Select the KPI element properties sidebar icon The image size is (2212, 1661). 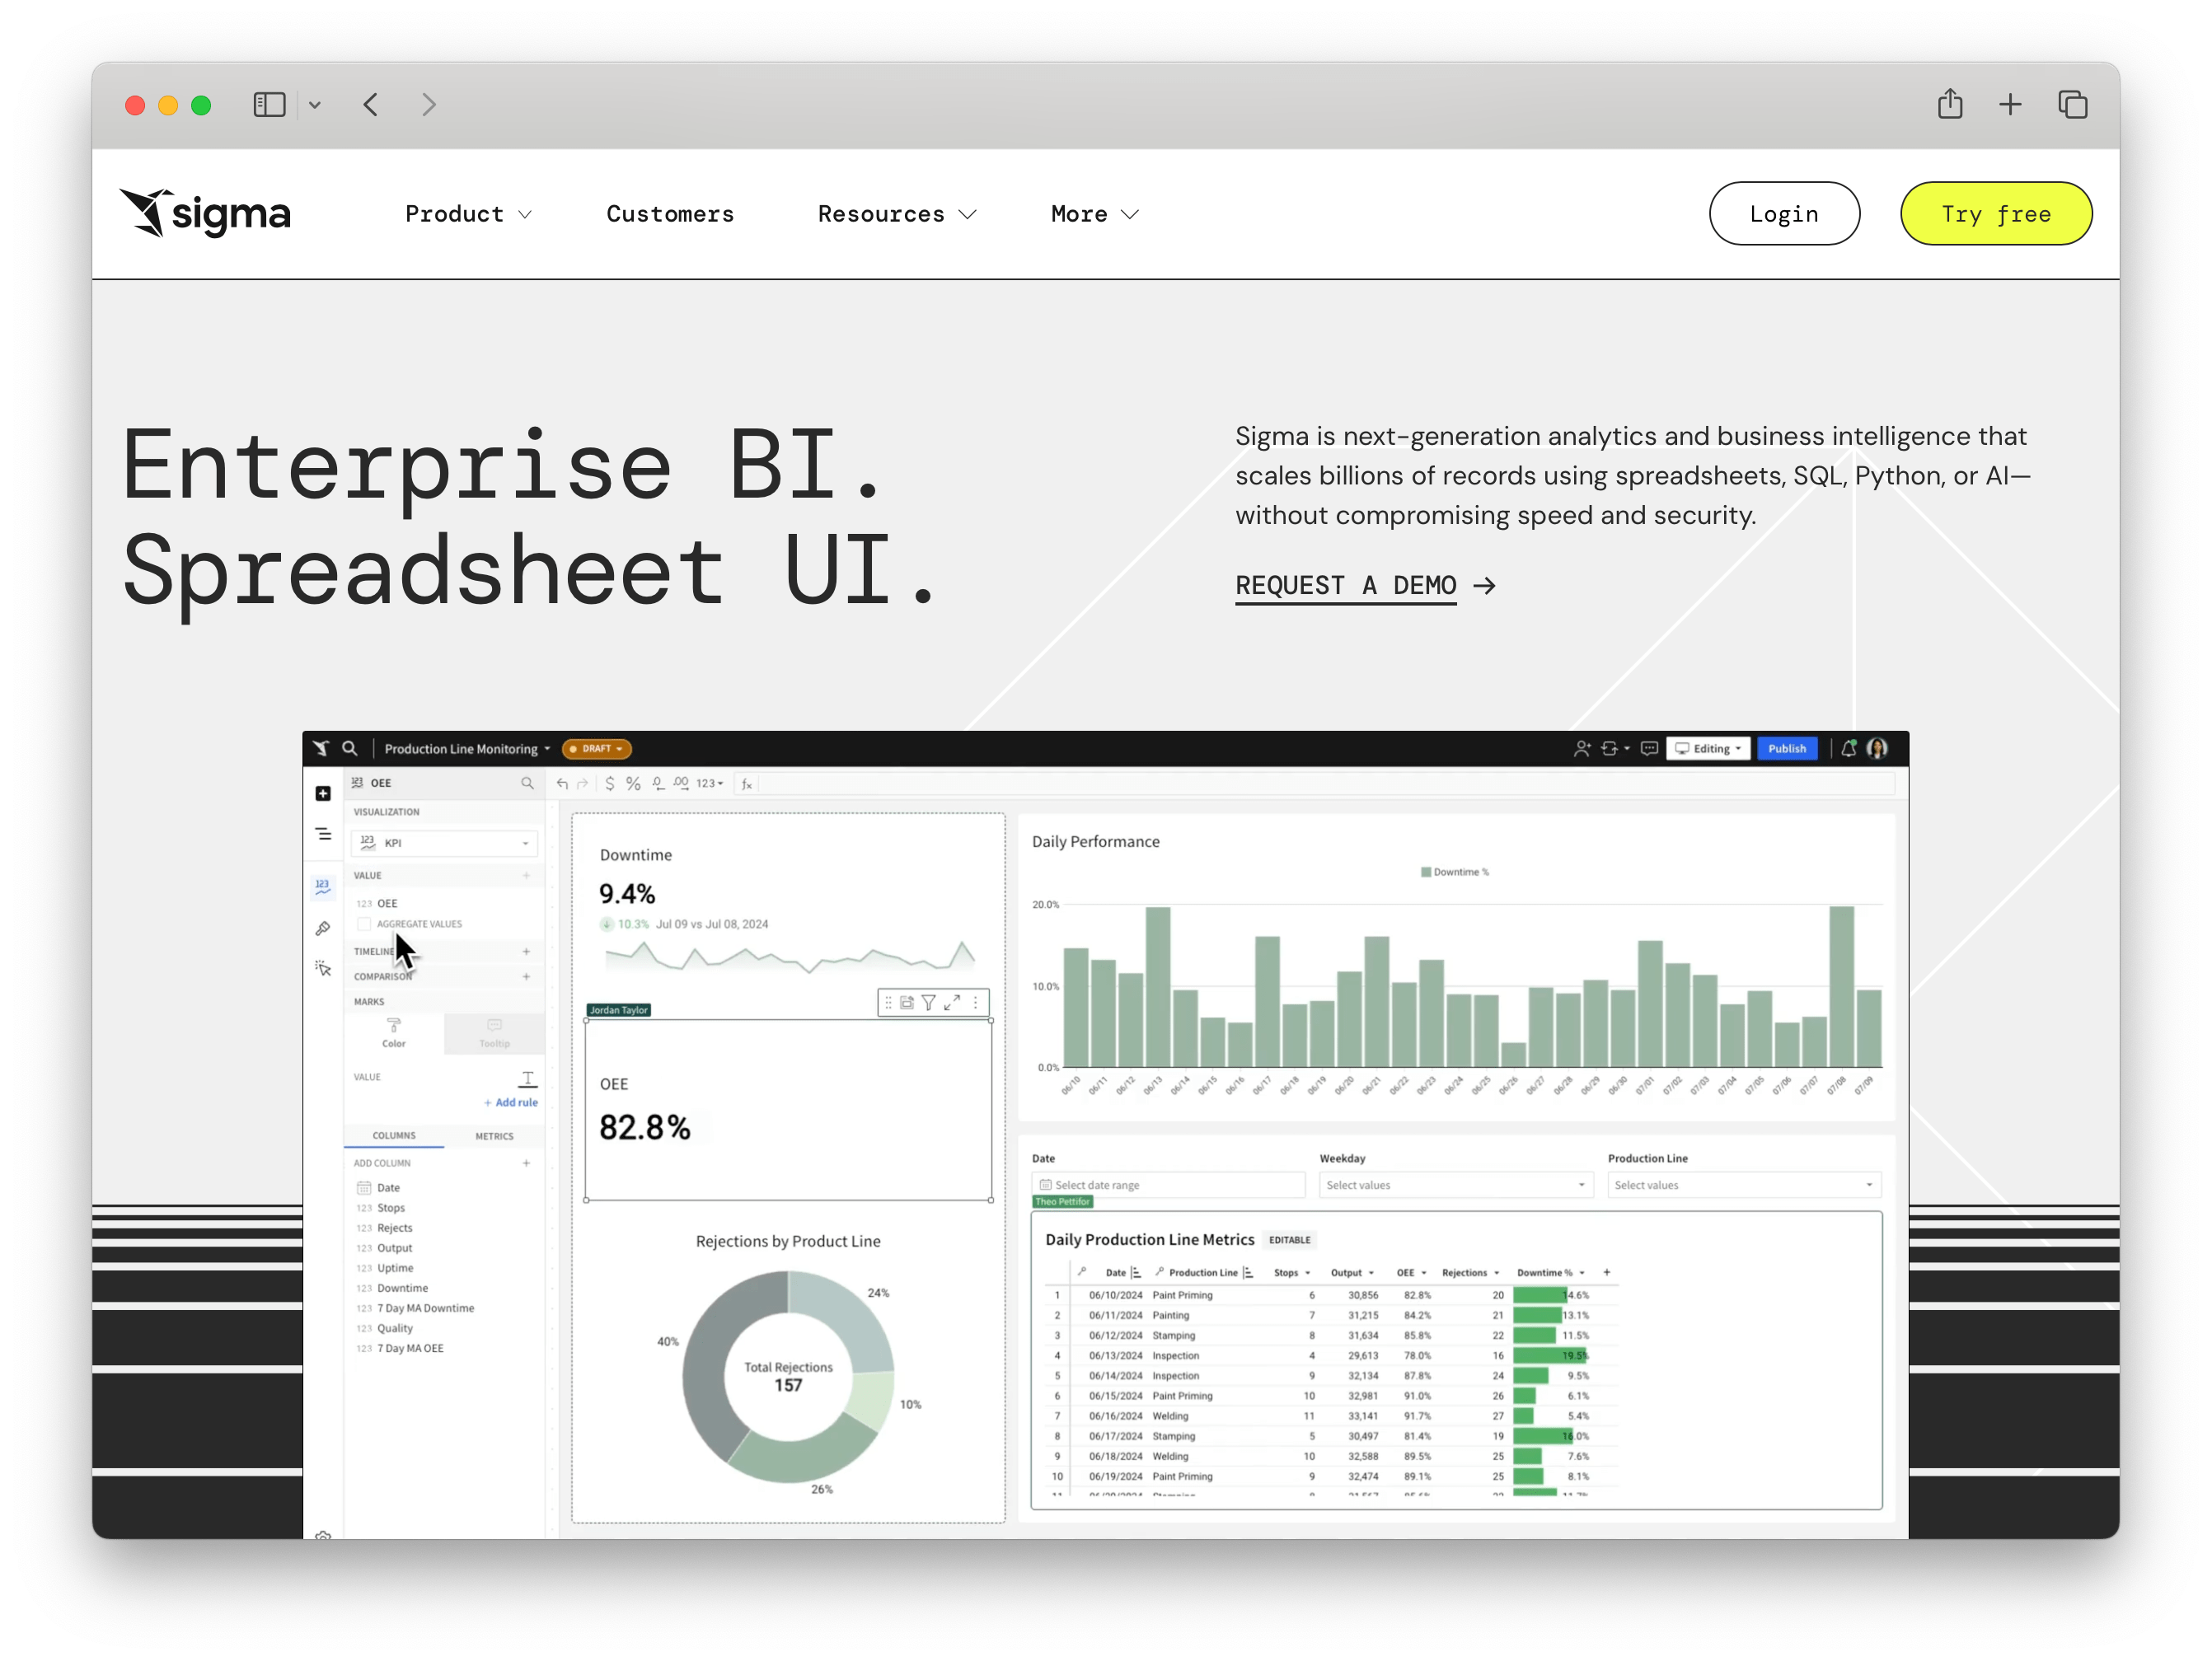point(323,887)
